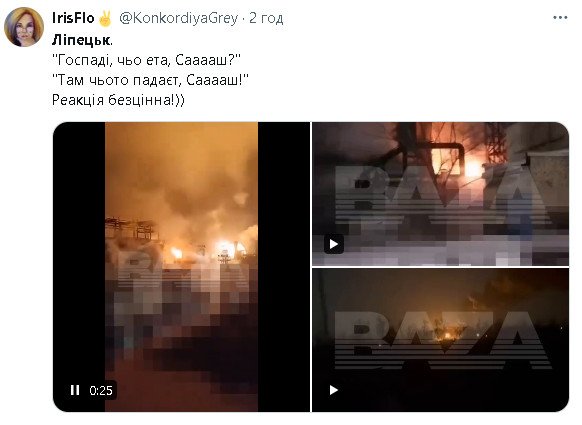The image size is (582, 425).
Task: Play the top-right BAZA video
Action: 333,244
